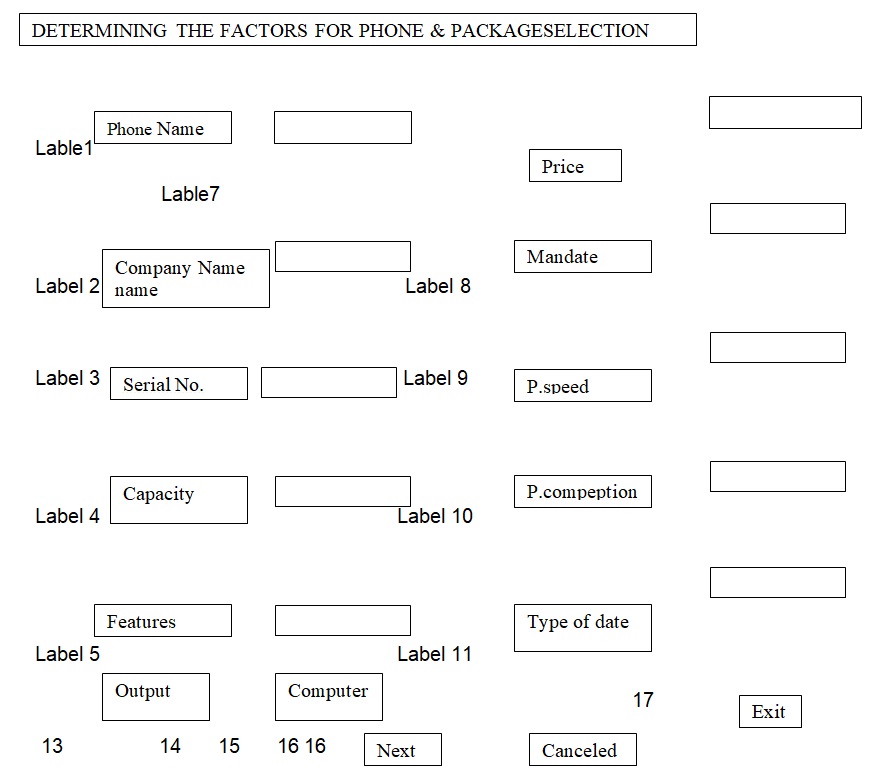Click the empty field beside Features
Viewport: 871px width, 783px height.
pyautogui.click(x=342, y=620)
